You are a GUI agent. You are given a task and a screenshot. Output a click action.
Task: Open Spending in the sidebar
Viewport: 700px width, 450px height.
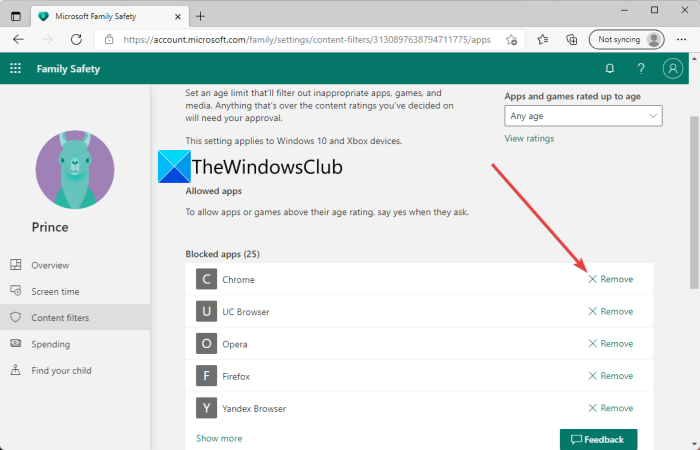click(75, 344)
